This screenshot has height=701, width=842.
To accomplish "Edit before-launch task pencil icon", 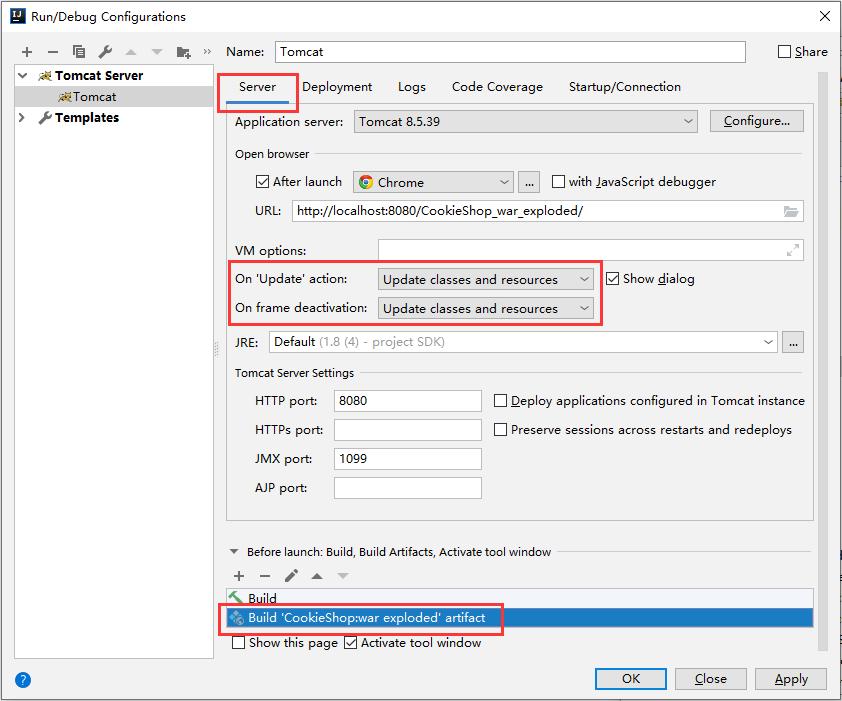I will tap(291, 576).
